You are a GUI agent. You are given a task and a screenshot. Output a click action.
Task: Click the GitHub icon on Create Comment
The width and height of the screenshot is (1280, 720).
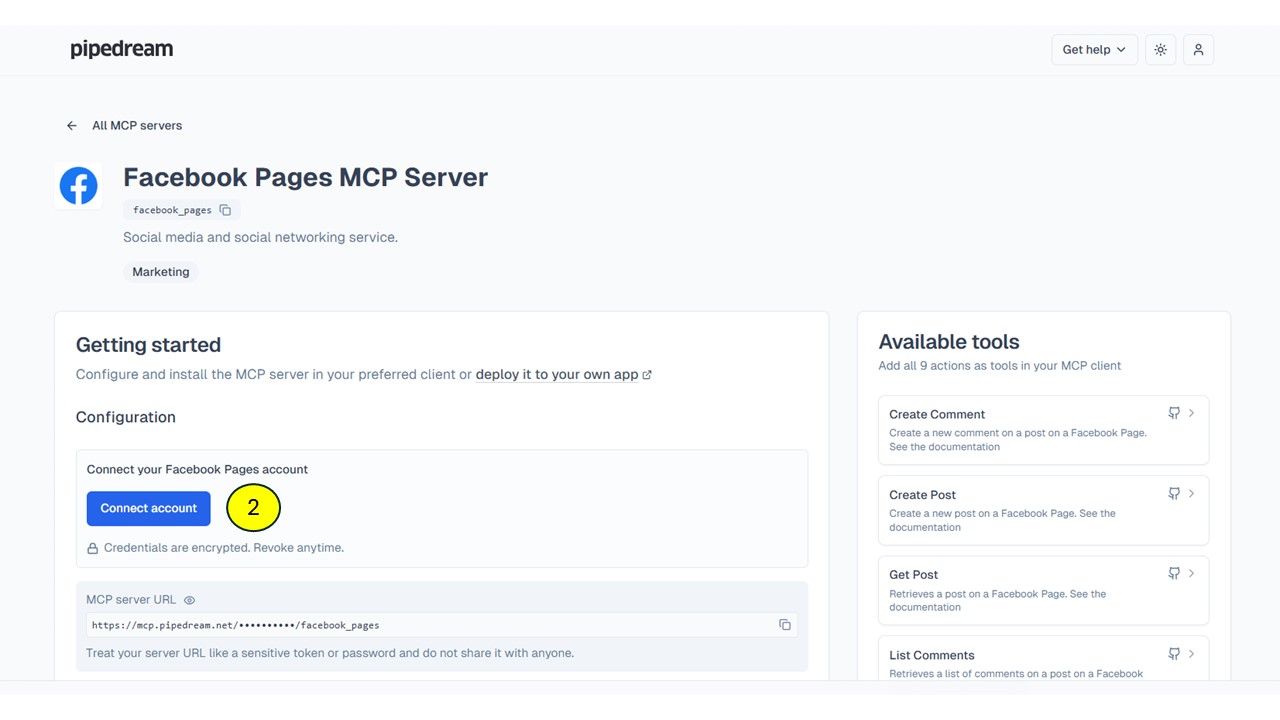click(x=1174, y=413)
